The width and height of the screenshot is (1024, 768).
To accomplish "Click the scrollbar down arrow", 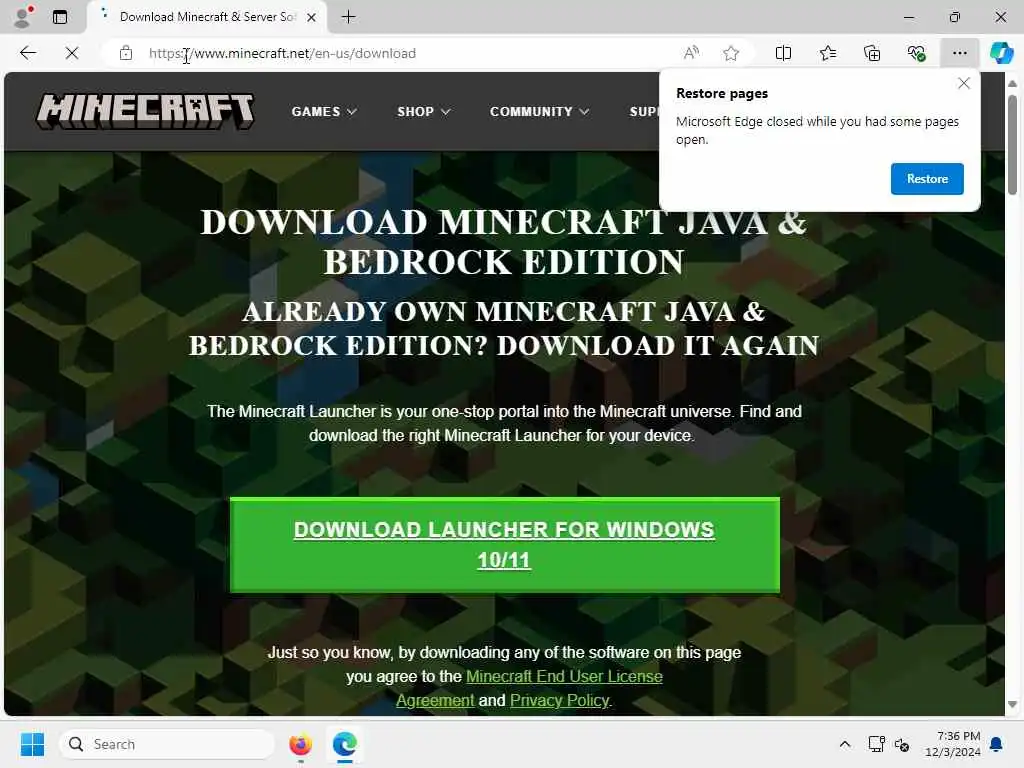I will [x=1012, y=705].
